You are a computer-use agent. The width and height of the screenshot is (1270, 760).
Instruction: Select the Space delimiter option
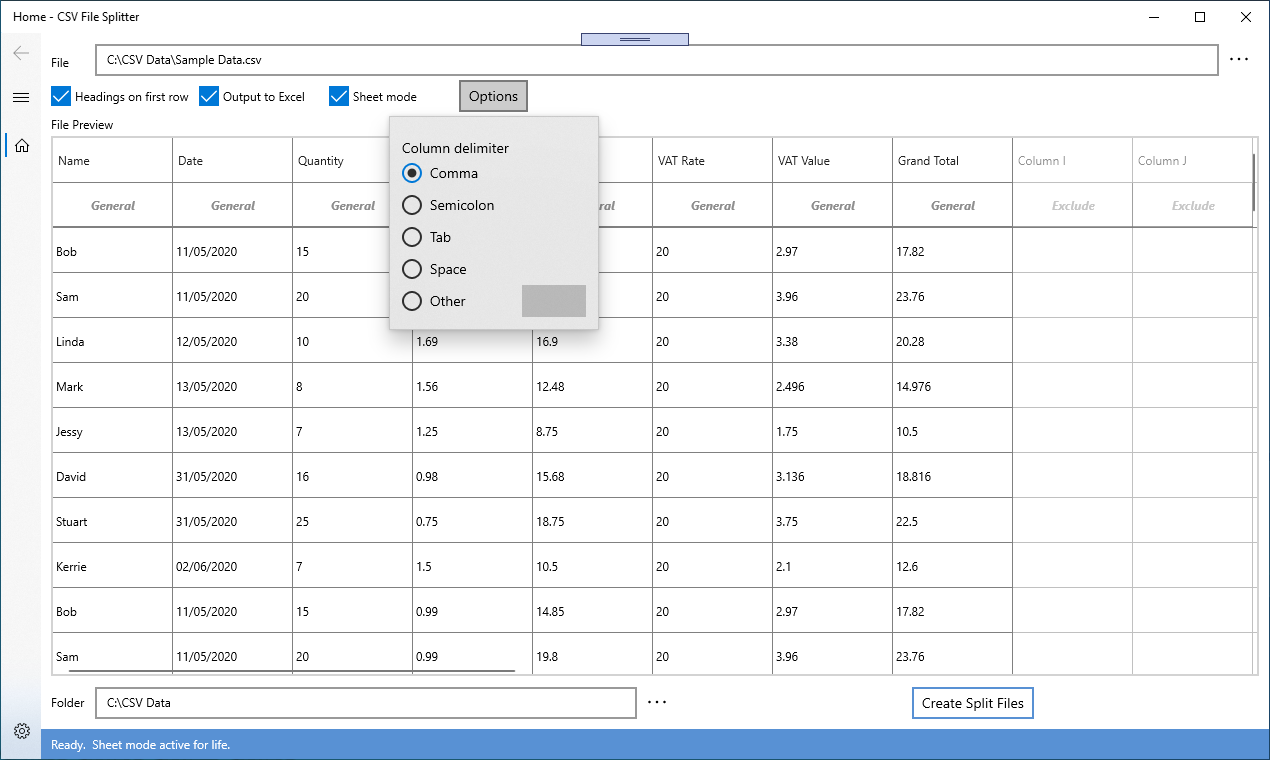tap(411, 269)
